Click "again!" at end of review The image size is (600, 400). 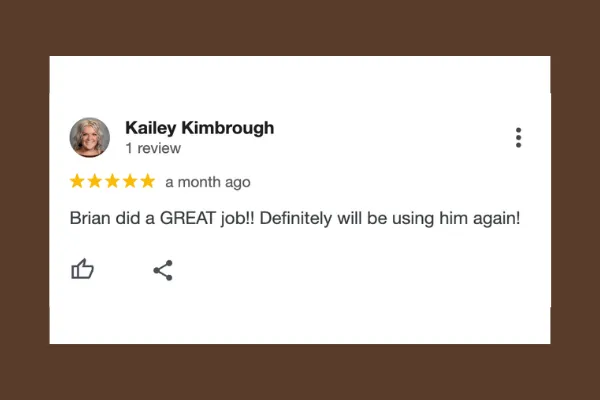click(x=496, y=219)
